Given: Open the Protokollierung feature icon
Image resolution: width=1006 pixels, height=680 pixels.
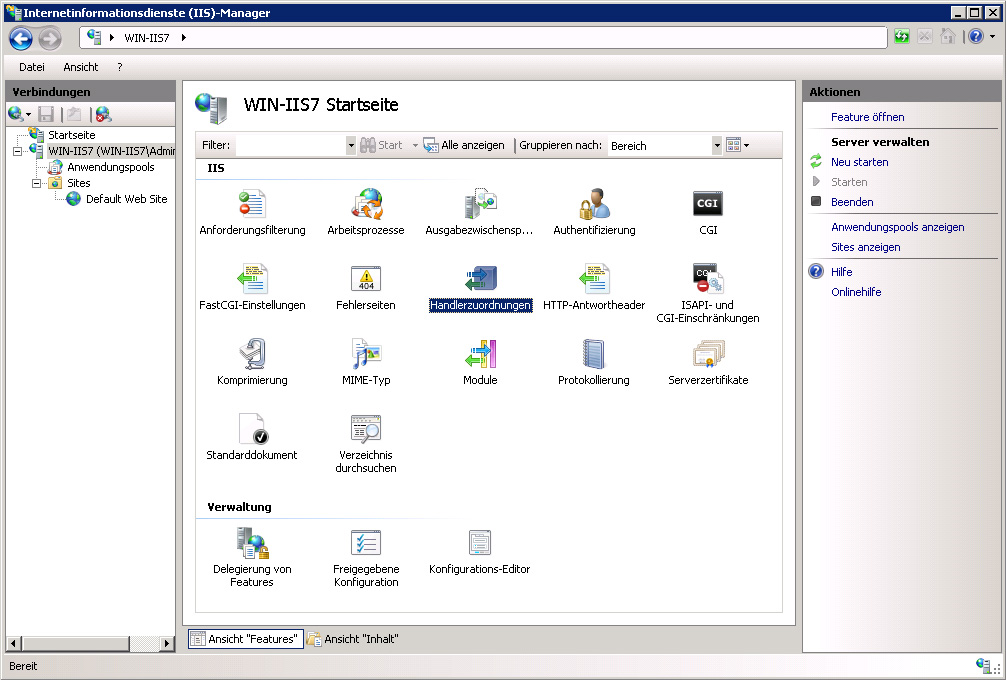Looking at the screenshot, I should click(x=594, y=354).
